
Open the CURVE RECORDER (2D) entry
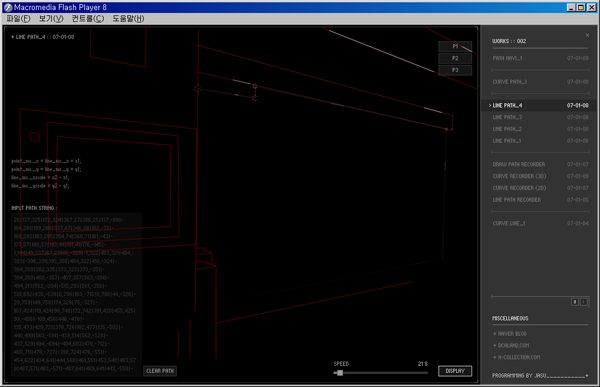pos(540,188)
